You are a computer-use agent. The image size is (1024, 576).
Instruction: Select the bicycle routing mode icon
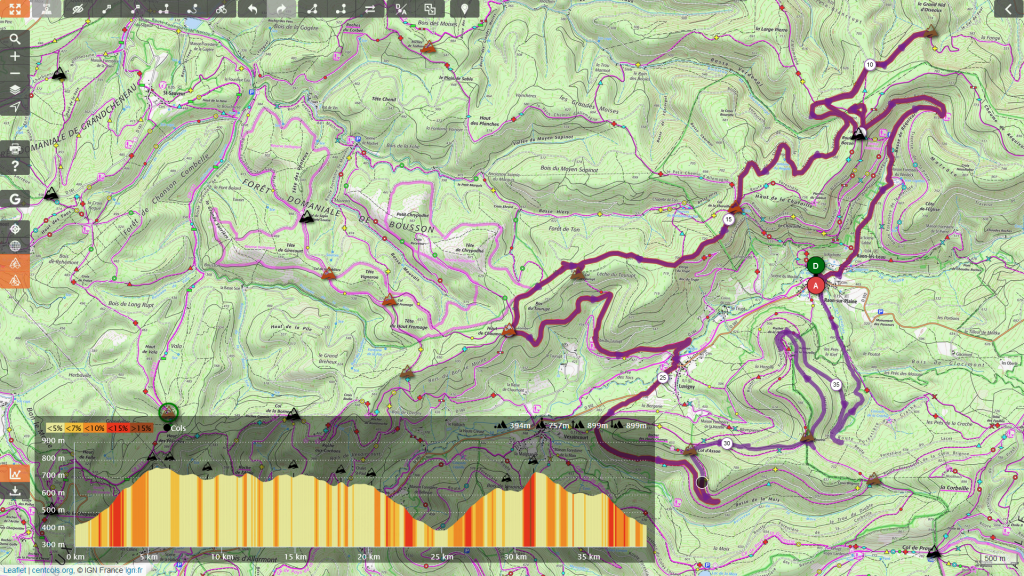click(221, 9)
